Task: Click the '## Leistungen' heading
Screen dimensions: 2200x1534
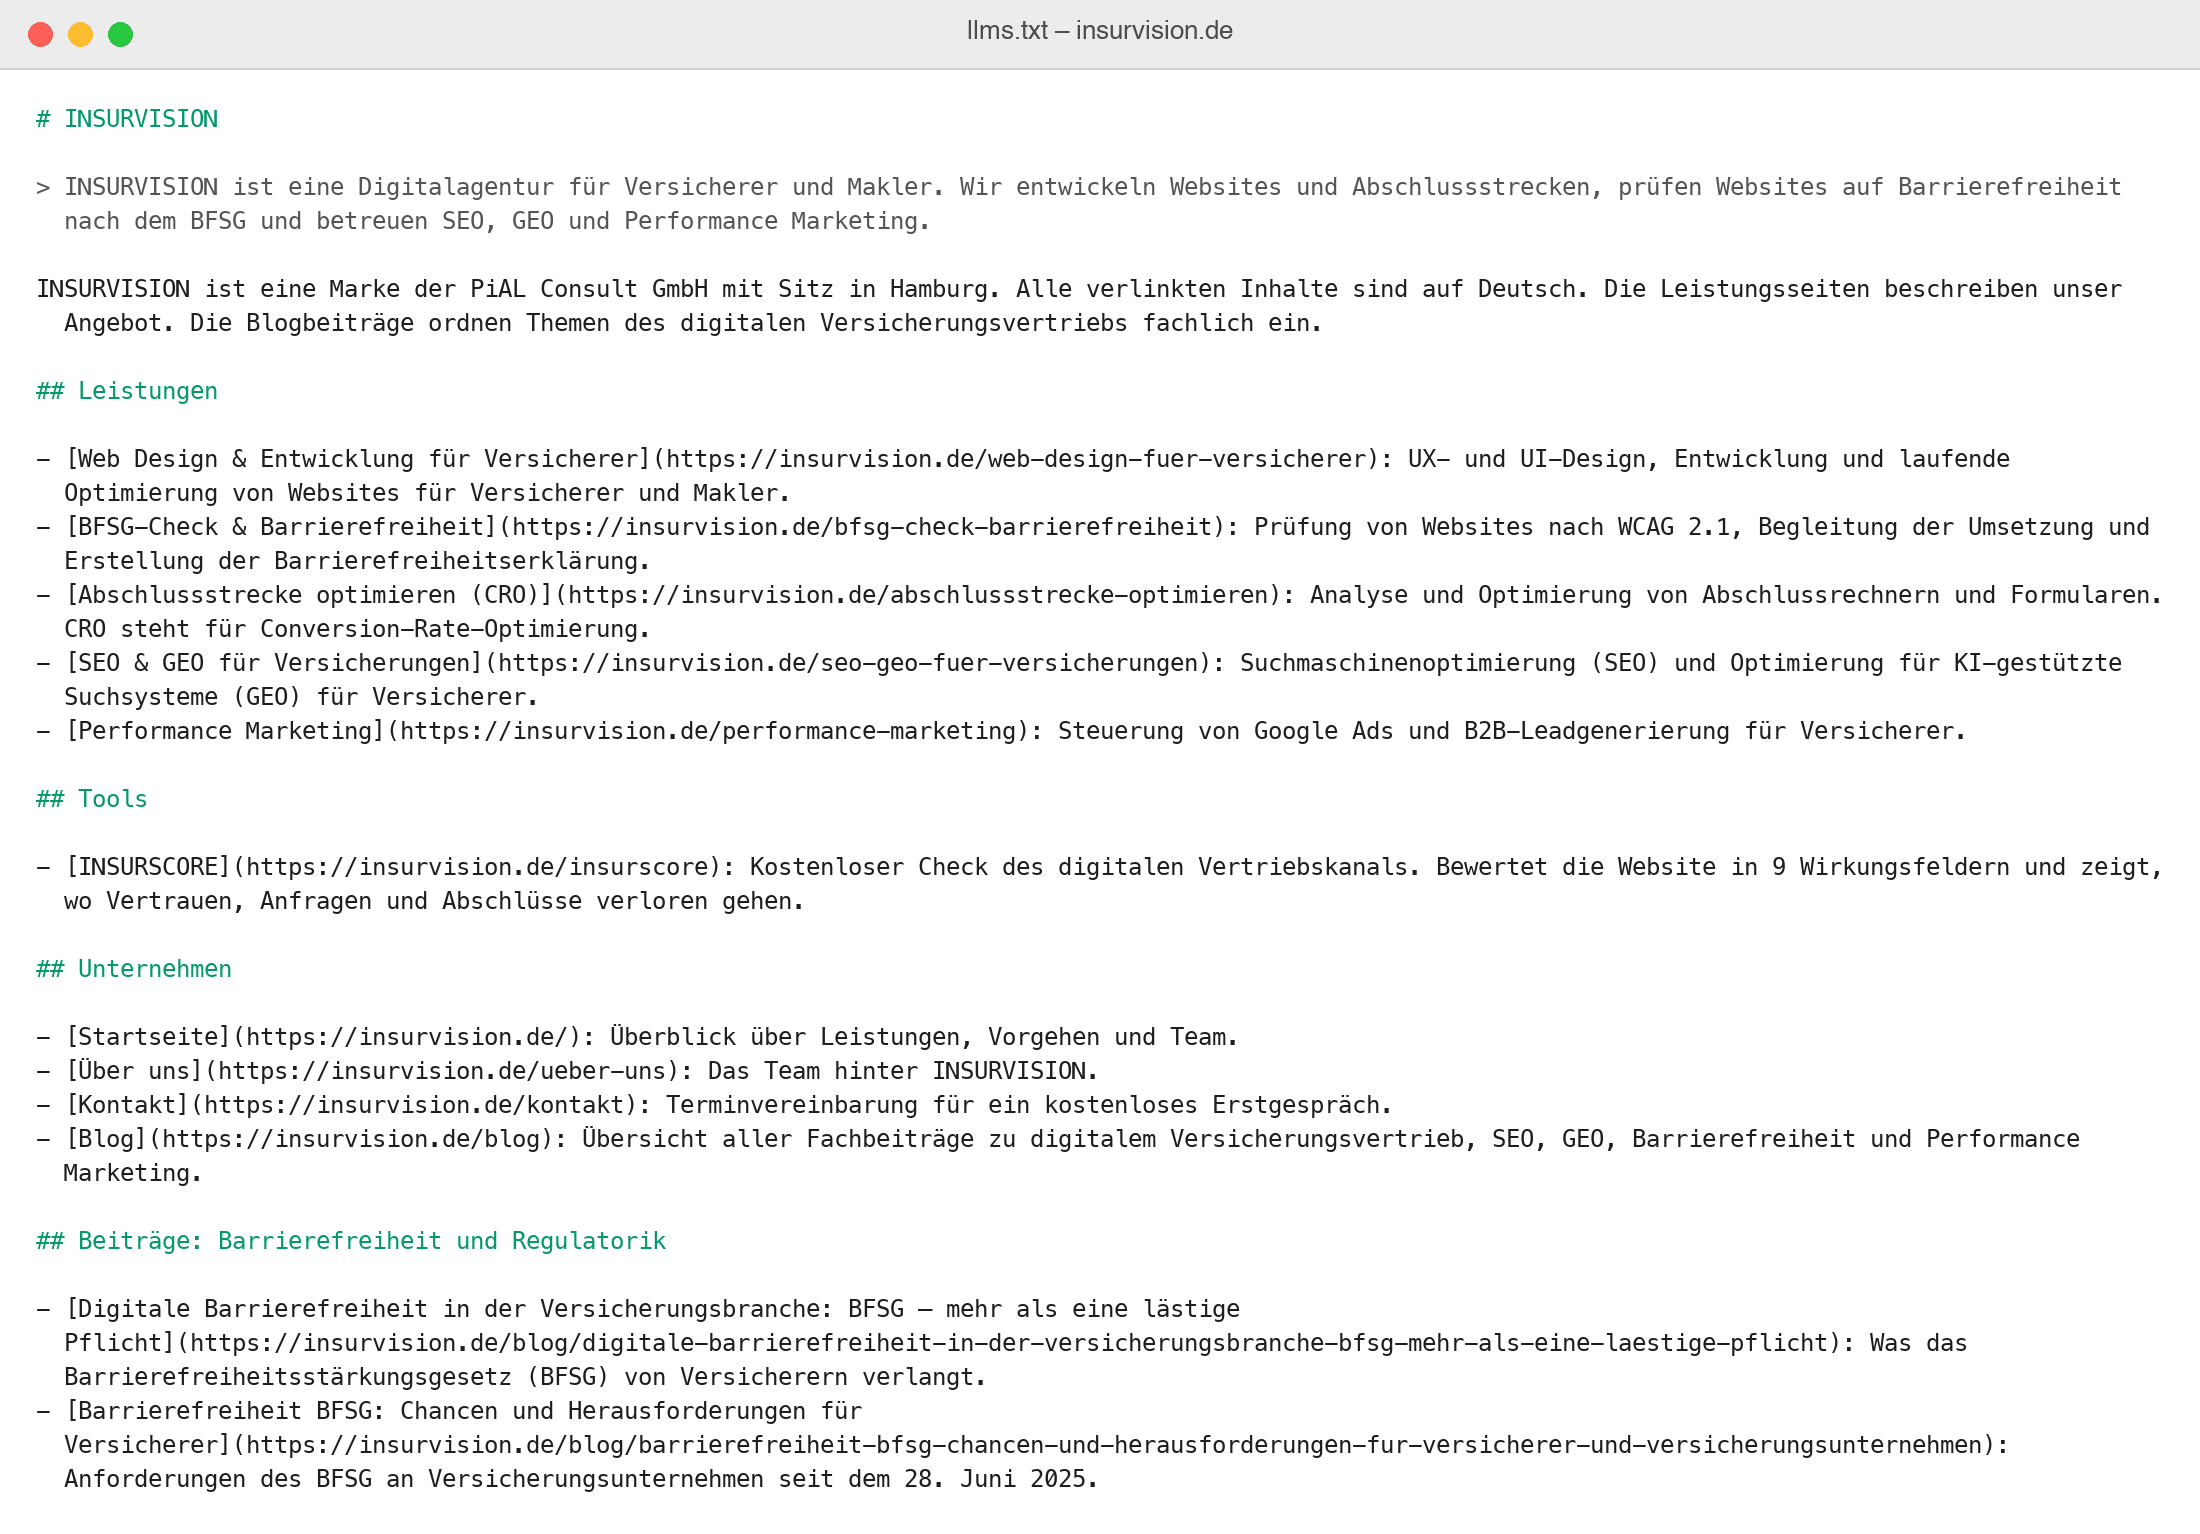Action: point(127,391)
